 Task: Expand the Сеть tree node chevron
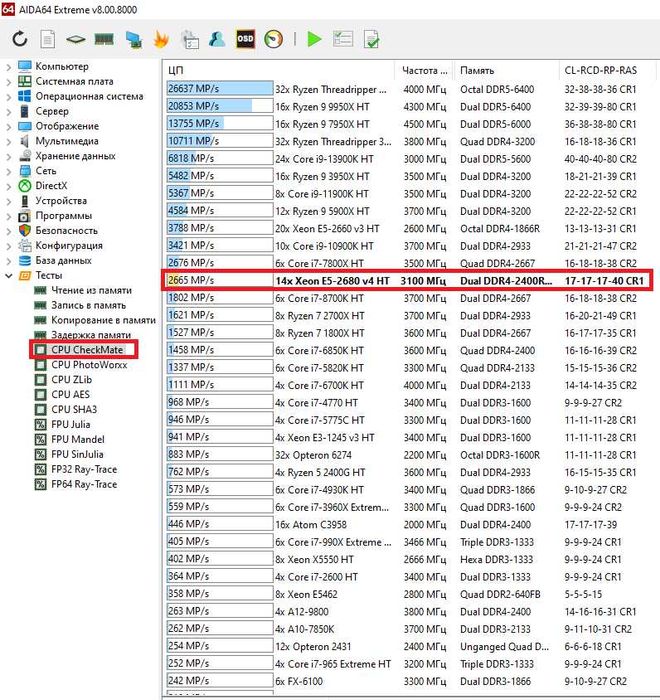point(8,171)
